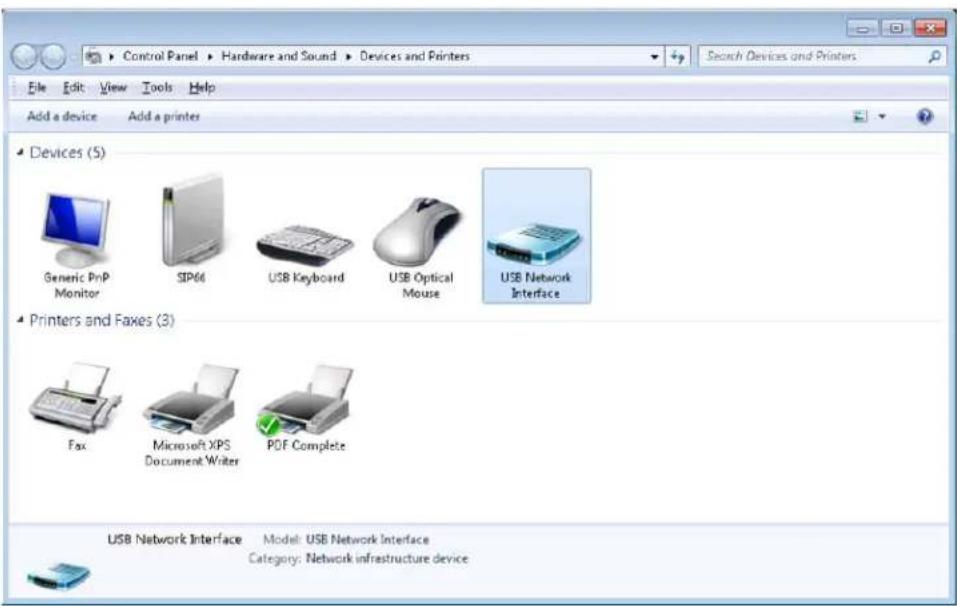The width and height of the screenshot is (957, 606).
Task: Open the Tools menu
Action: [157, 88]
